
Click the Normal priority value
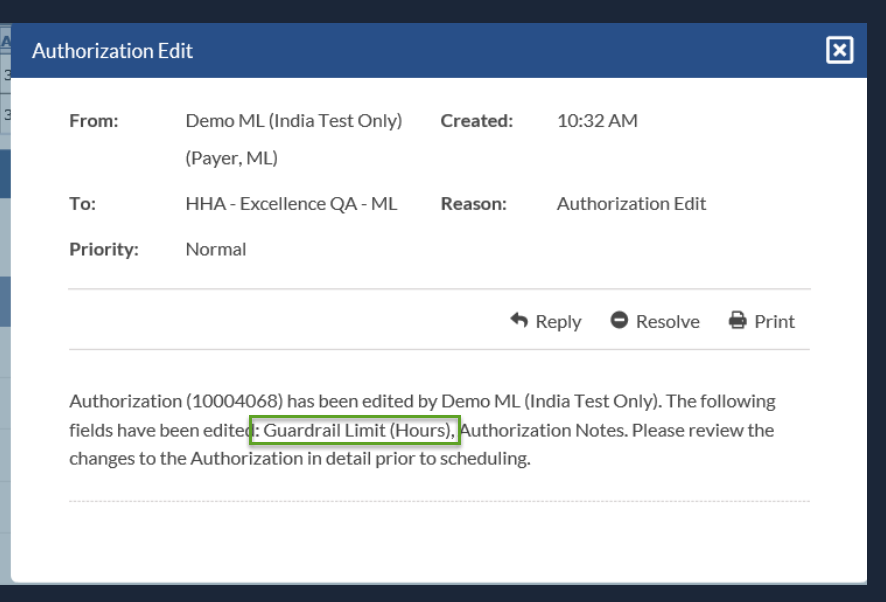coord(216,249)
